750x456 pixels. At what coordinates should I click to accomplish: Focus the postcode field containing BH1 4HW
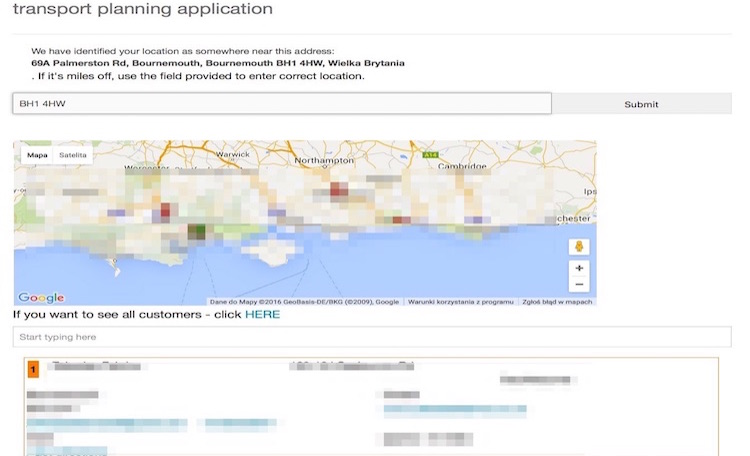[281, 104]
